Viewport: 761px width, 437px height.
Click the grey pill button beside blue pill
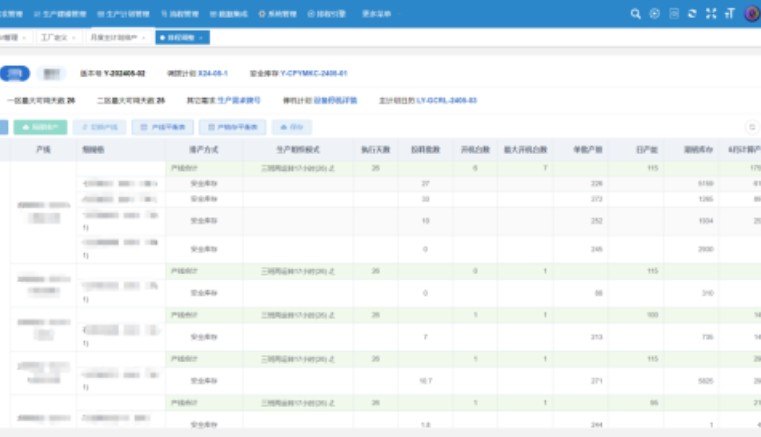(52, 73)
